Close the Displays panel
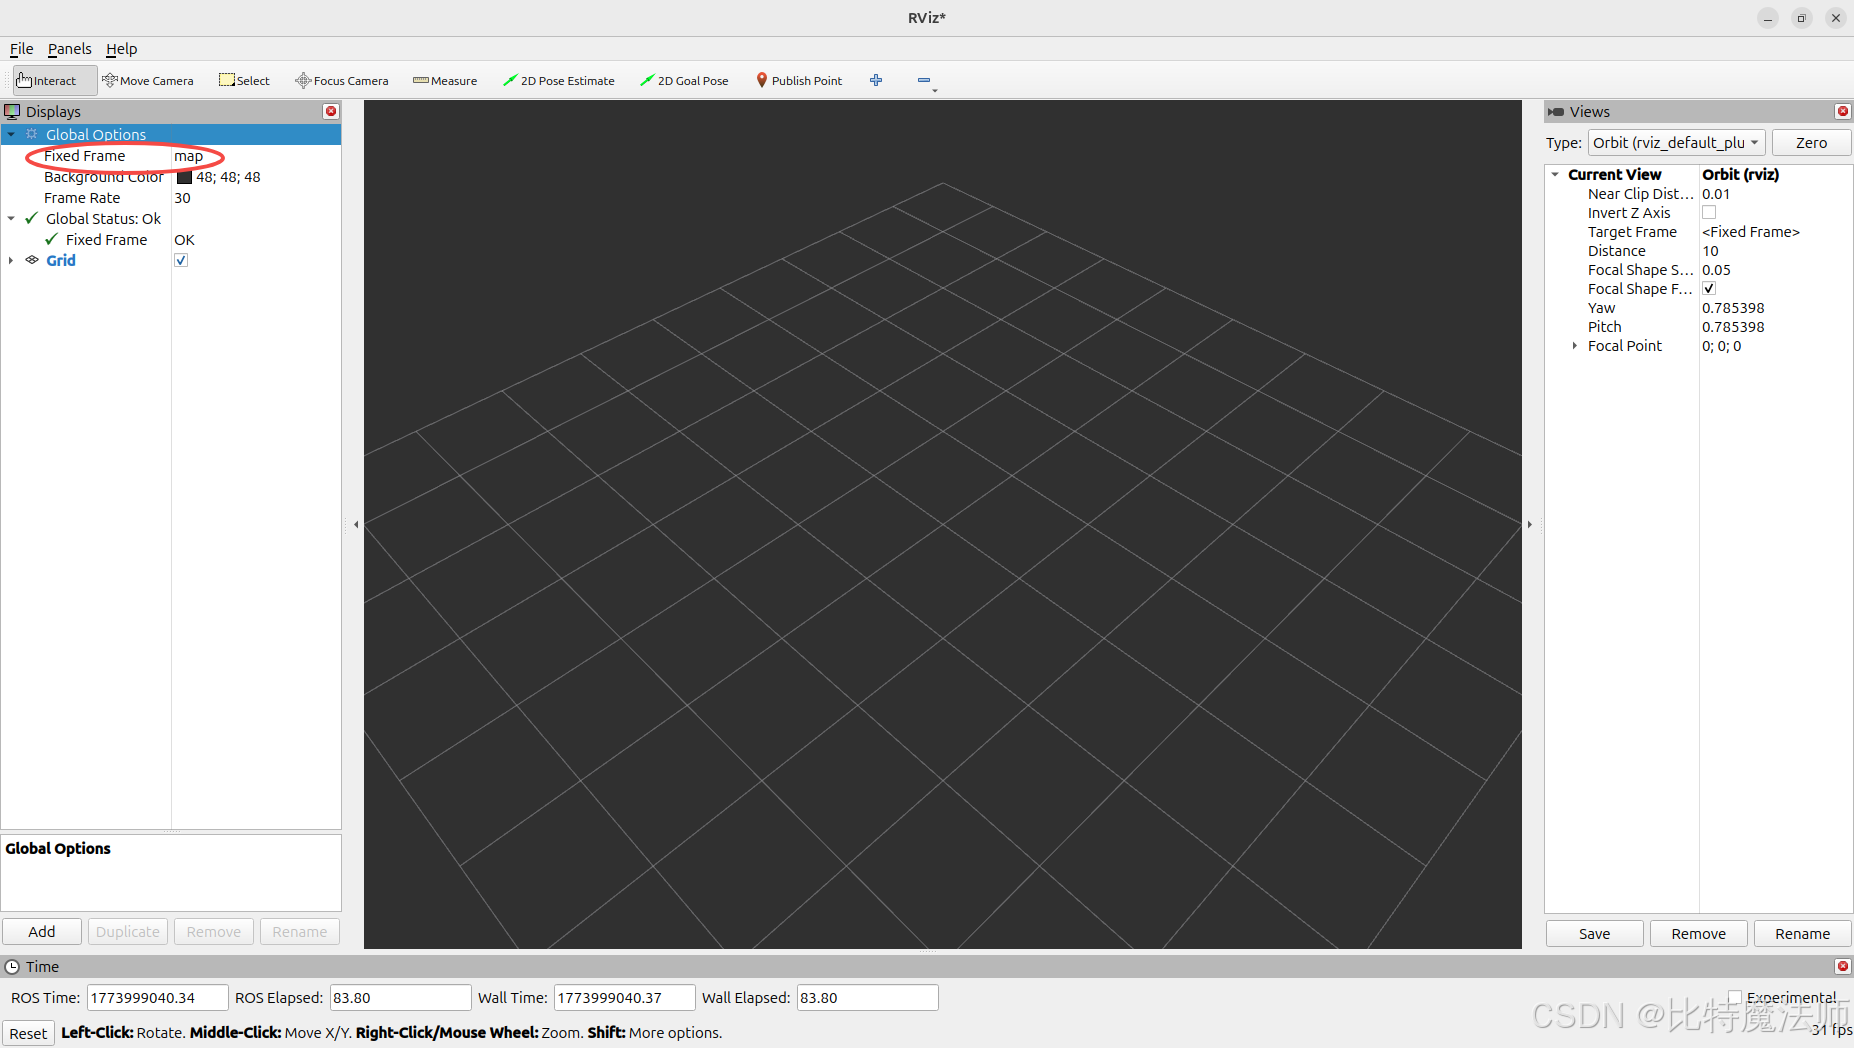1854x1048 pixels. 331,111
